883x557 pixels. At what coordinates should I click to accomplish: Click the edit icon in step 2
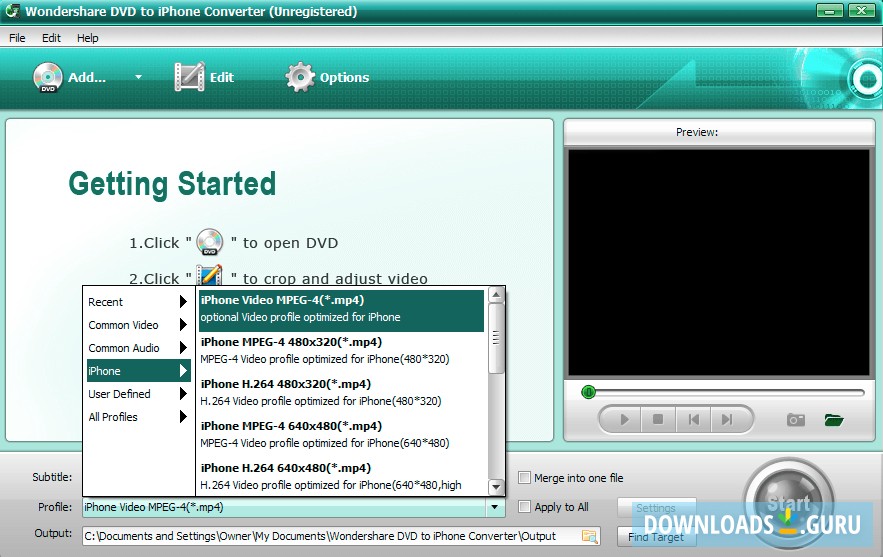(x=208, y=275)
